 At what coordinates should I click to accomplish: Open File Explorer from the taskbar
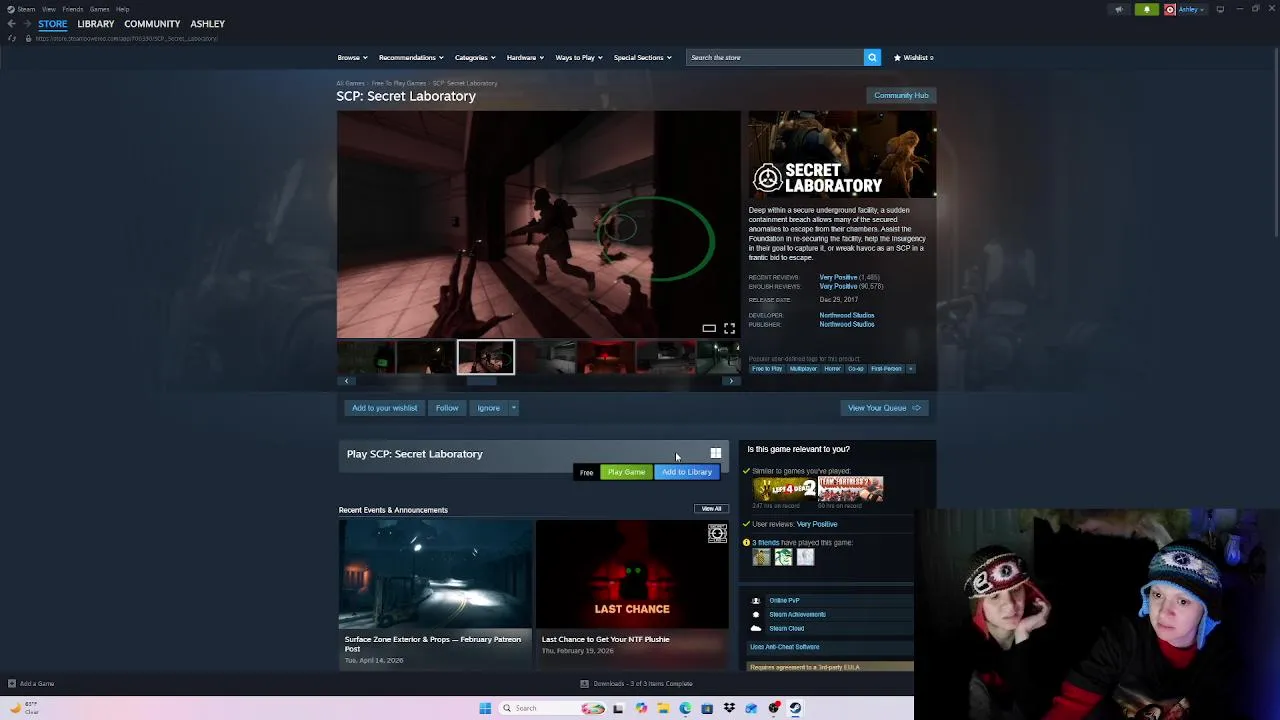tap(663, 708)
